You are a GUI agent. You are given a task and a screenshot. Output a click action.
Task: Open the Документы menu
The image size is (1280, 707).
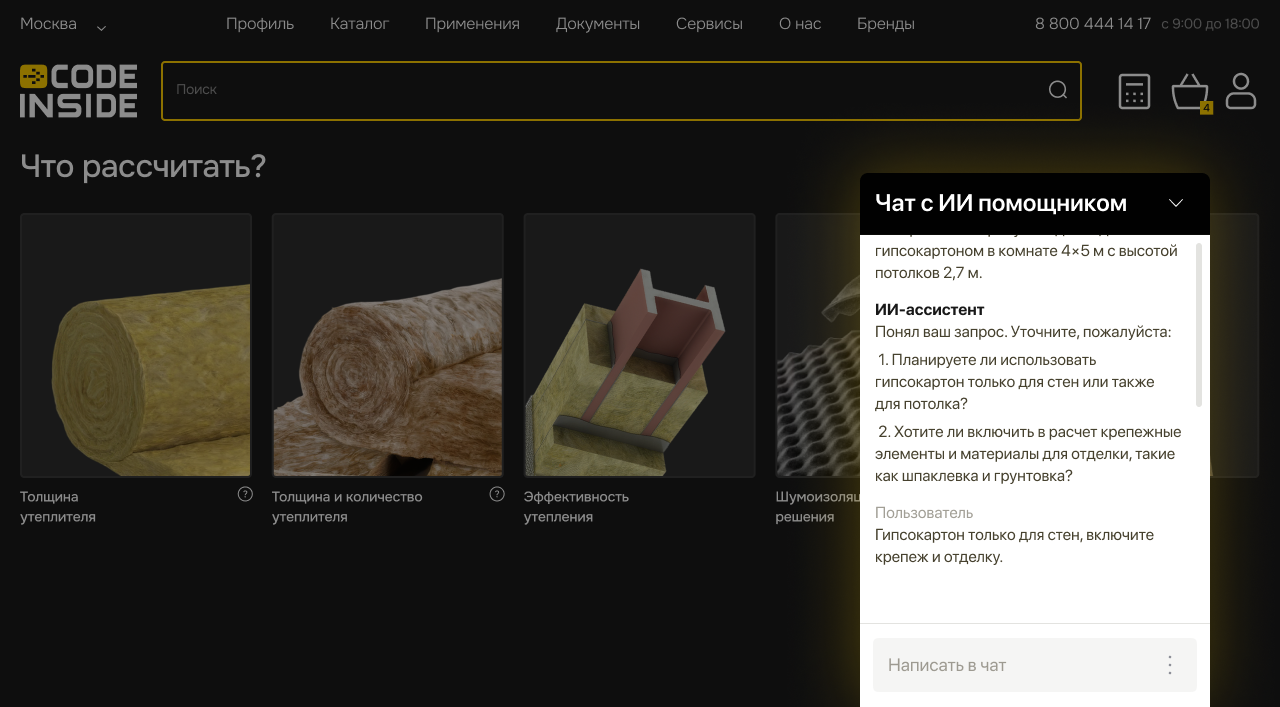coord(598,24)
